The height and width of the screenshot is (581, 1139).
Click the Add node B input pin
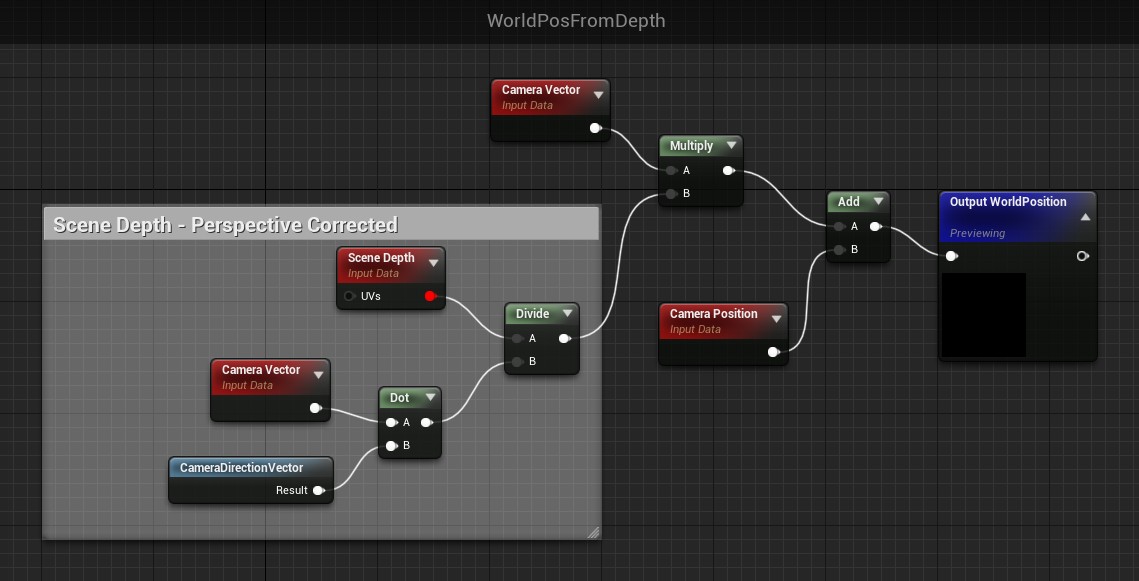(x=839, y=250)
